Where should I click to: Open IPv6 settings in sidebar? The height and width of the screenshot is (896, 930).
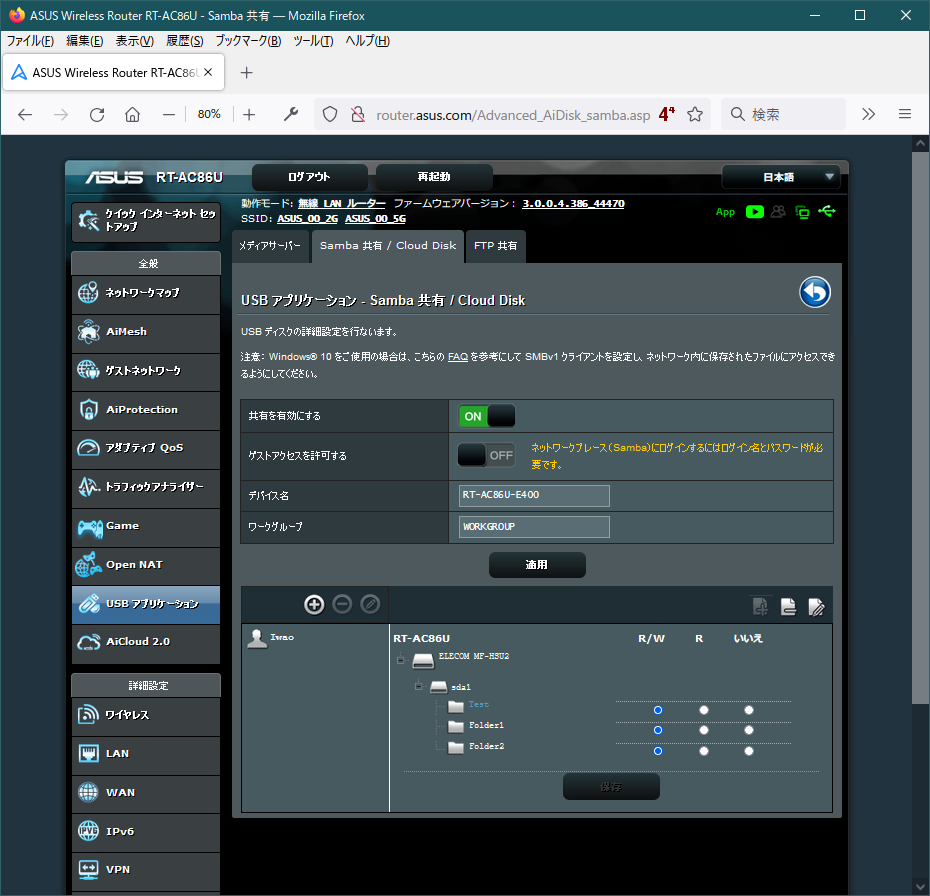[x=146, y=832]
